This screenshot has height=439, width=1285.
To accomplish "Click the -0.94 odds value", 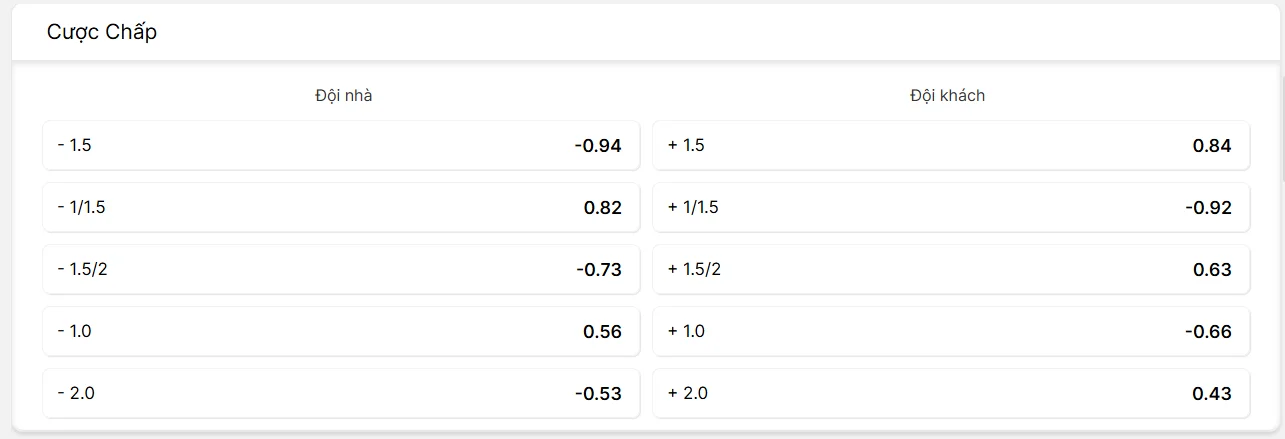I will 598,146.
